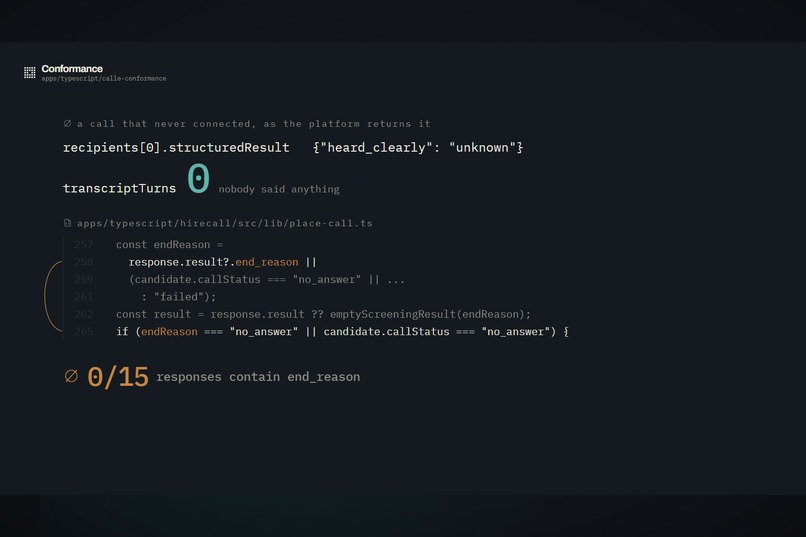Open apps/typescript/hirecall/src/lib/place-call.ts path

[225, 223]
